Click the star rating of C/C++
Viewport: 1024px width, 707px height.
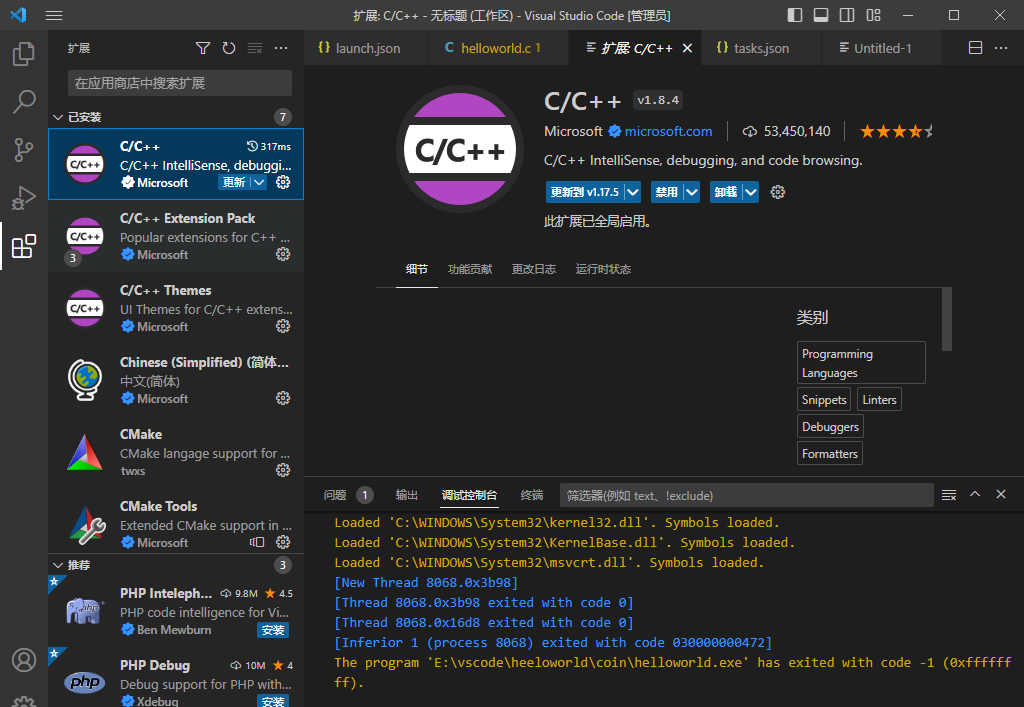897,131
